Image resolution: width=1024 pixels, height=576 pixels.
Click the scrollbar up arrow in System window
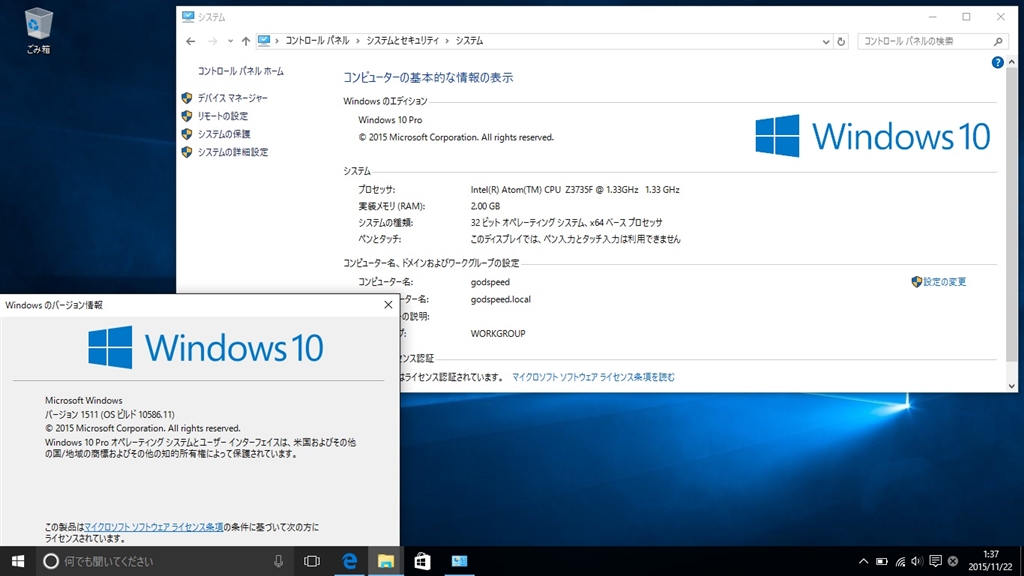tap(1012, 62)
